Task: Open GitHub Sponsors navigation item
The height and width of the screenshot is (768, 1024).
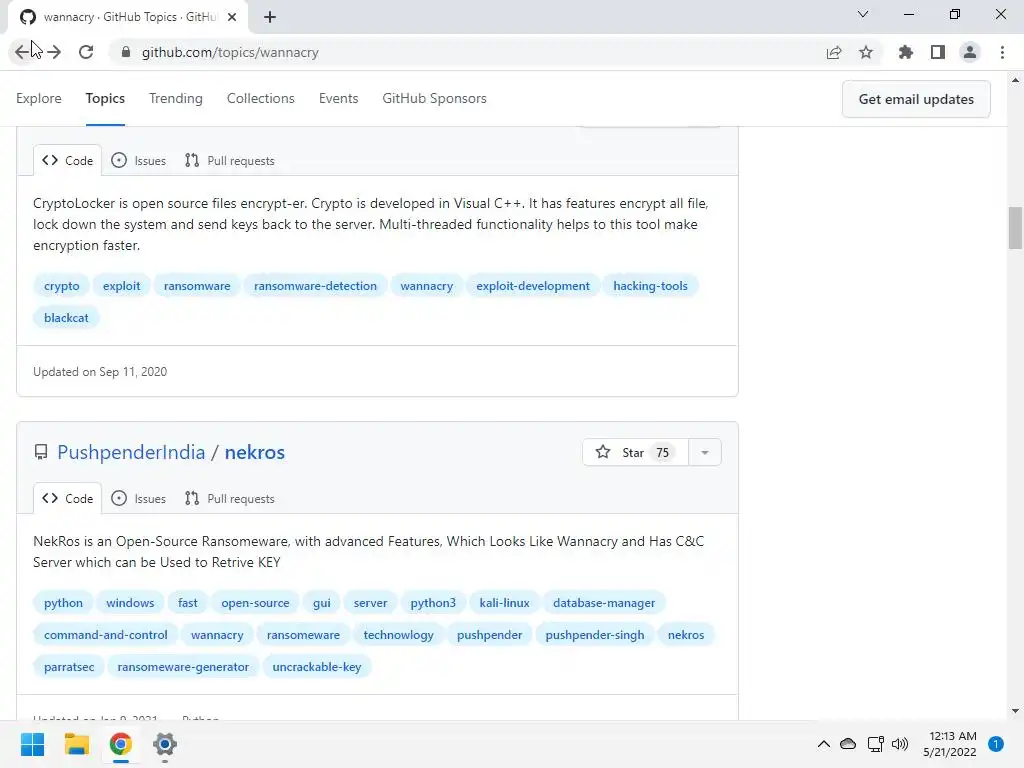Action: click(x=434, y=99)
